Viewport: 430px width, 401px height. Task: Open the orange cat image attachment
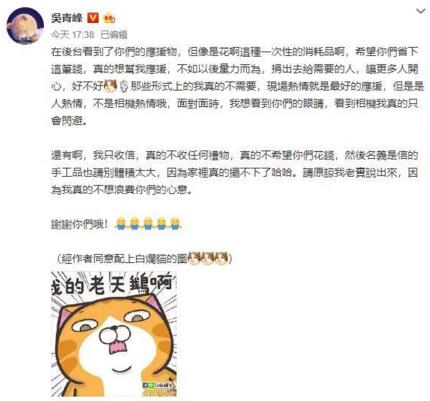[114, 334]
